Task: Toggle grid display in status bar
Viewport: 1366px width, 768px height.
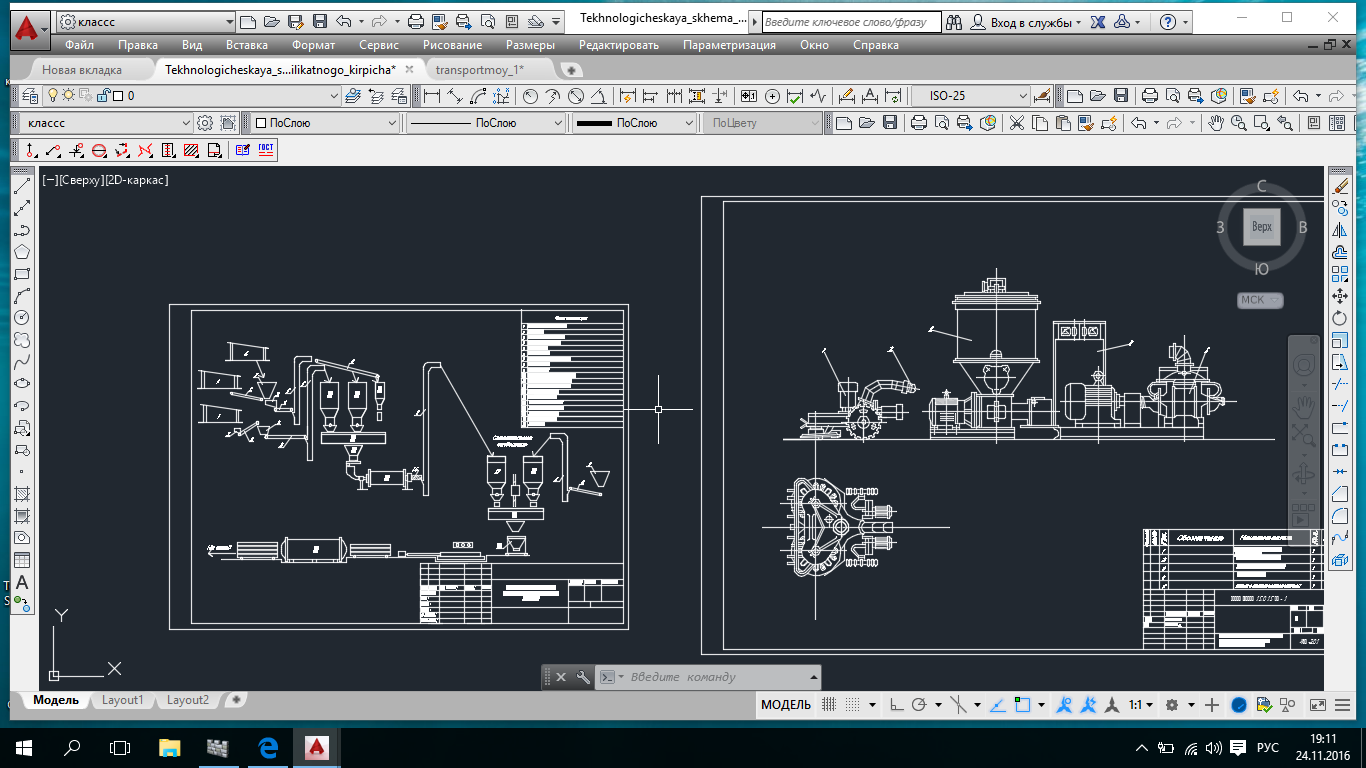Action: coord(829,705)
